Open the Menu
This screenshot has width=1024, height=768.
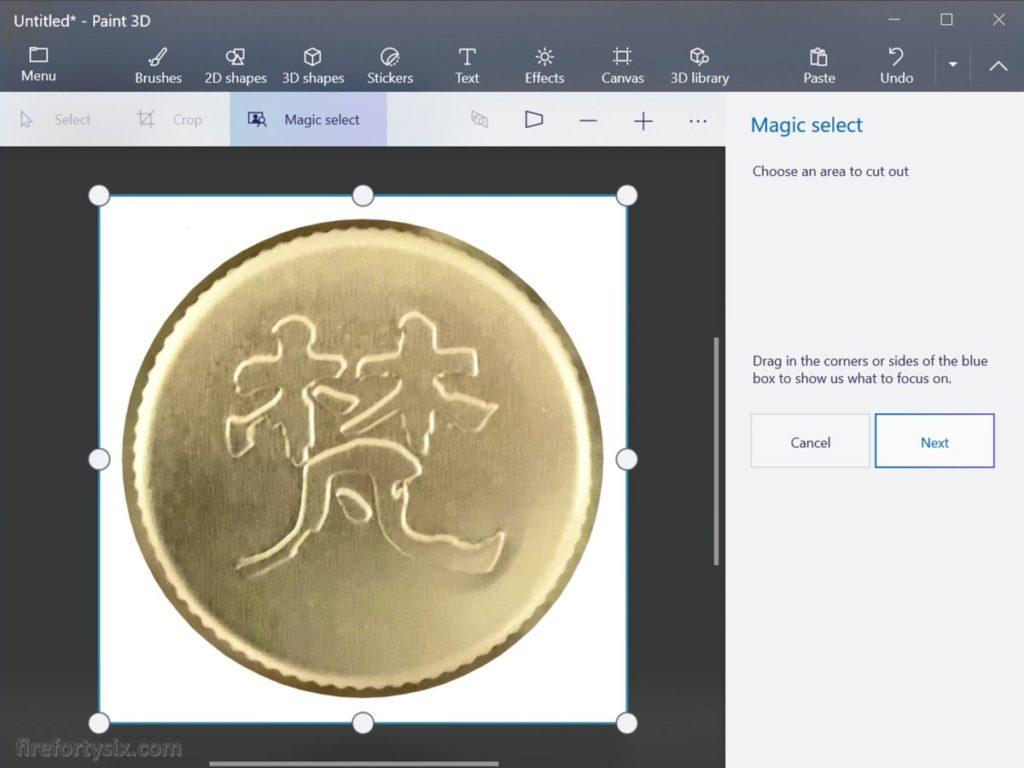pos(38,63)
